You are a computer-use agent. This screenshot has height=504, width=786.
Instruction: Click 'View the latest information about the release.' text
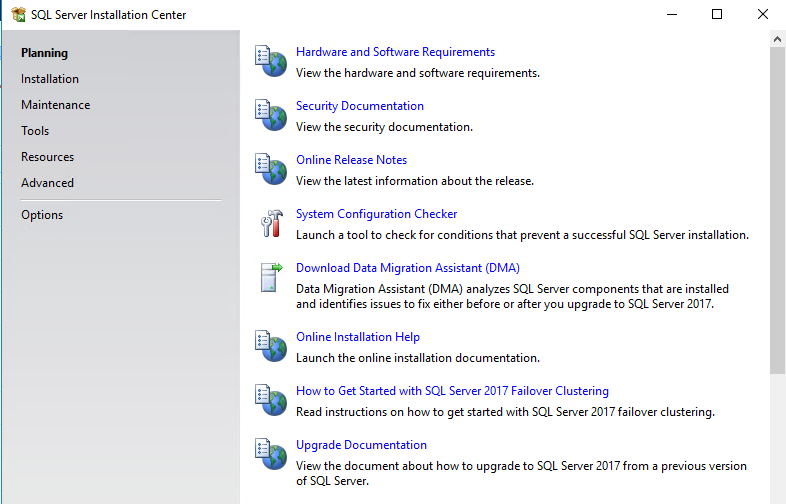[415, 181]
